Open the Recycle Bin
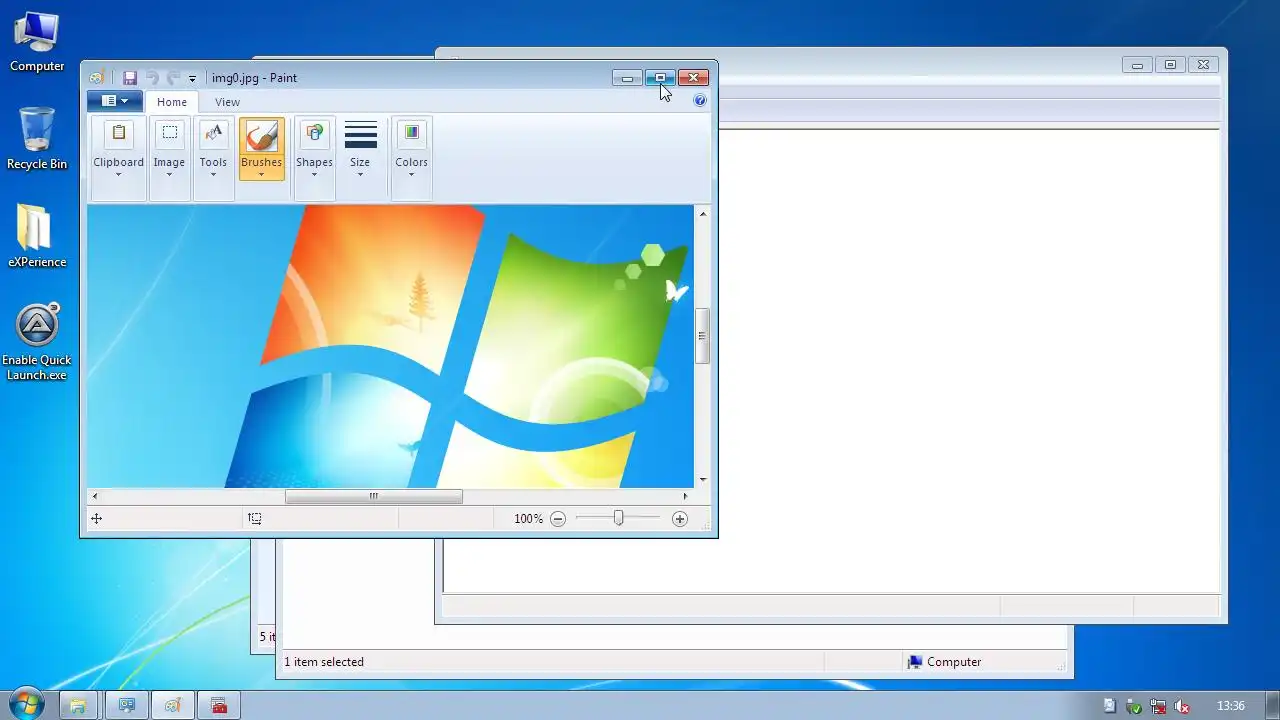The width and height of the screenshot is (1280, 720). (37, 139)
